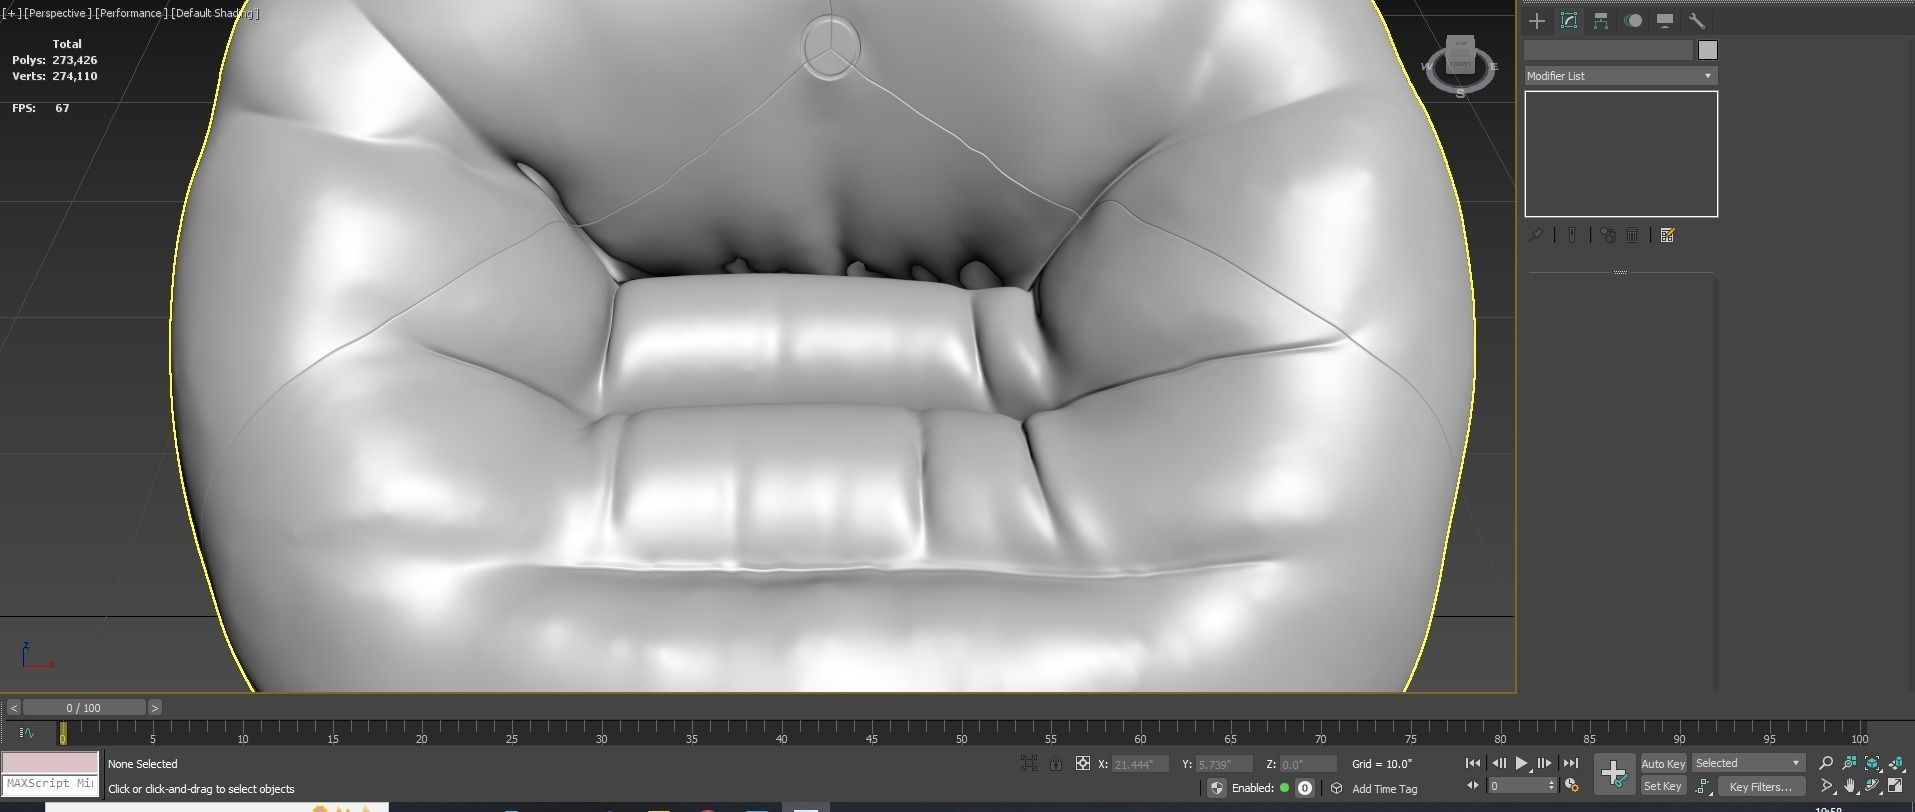The width and height of the screenshot is (1915, 812).
Task: Click Make Unique icon
Action: click(x=1608, y=235)
